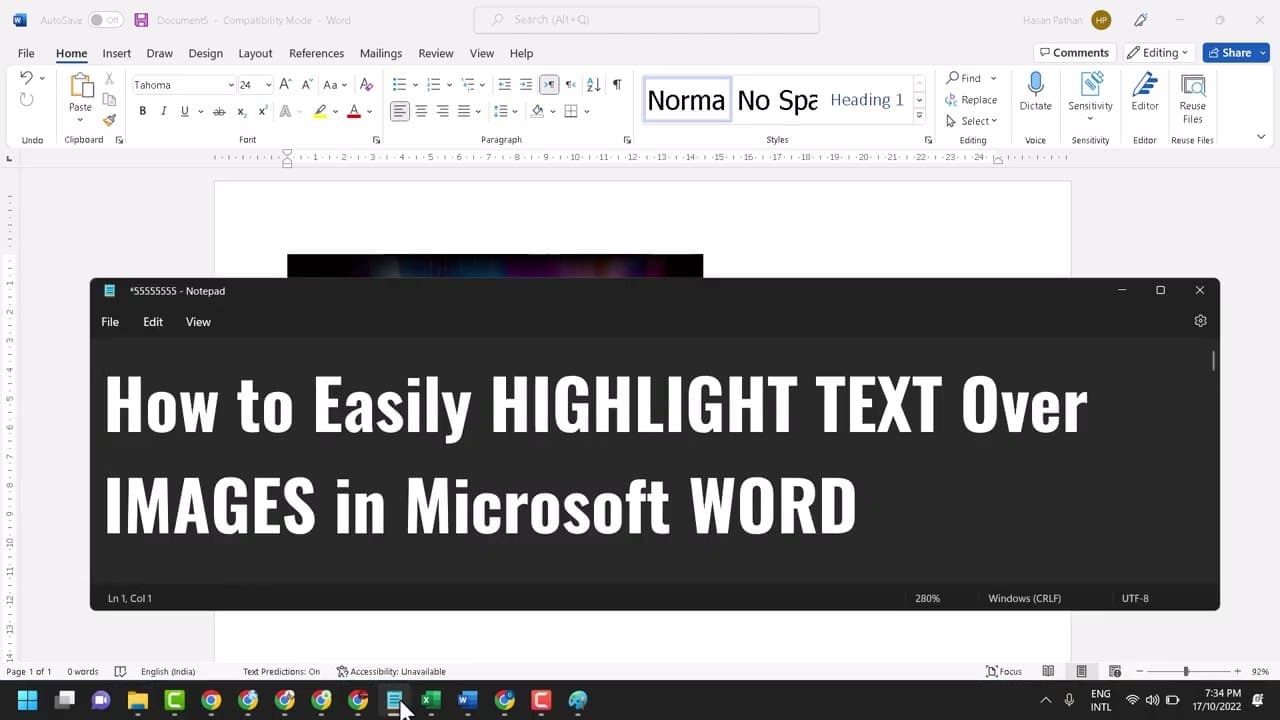
Task: Apply strikethrough formatting
Action: 219,111
